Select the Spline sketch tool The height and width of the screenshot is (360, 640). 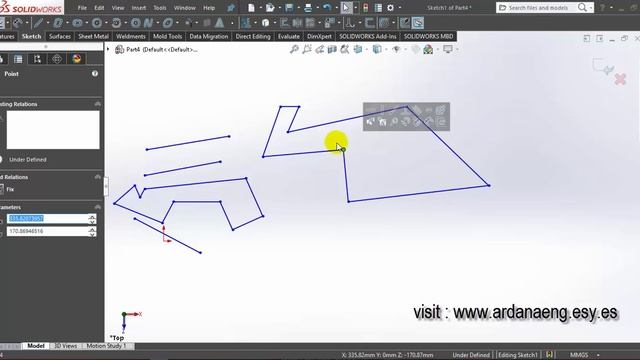[x=148, y=23]
